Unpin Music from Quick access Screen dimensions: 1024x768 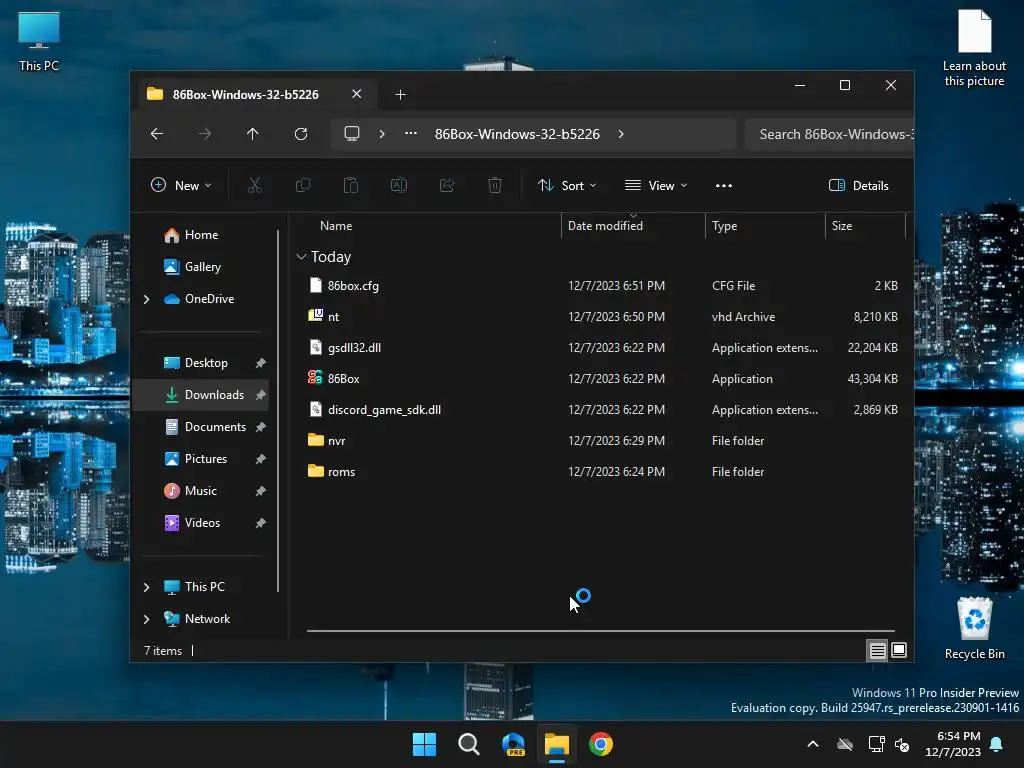point(261,490)
